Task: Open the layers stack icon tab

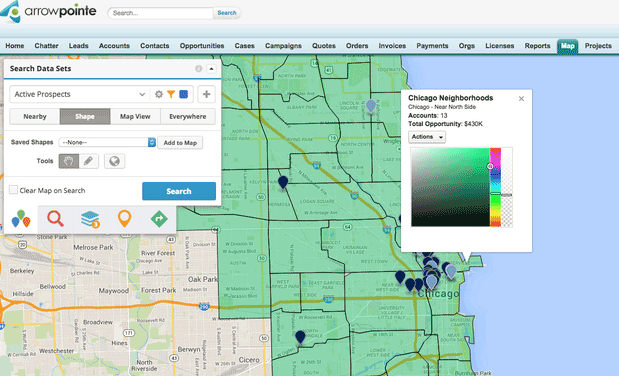Action: pyautogui.click(x=90, y=219)
